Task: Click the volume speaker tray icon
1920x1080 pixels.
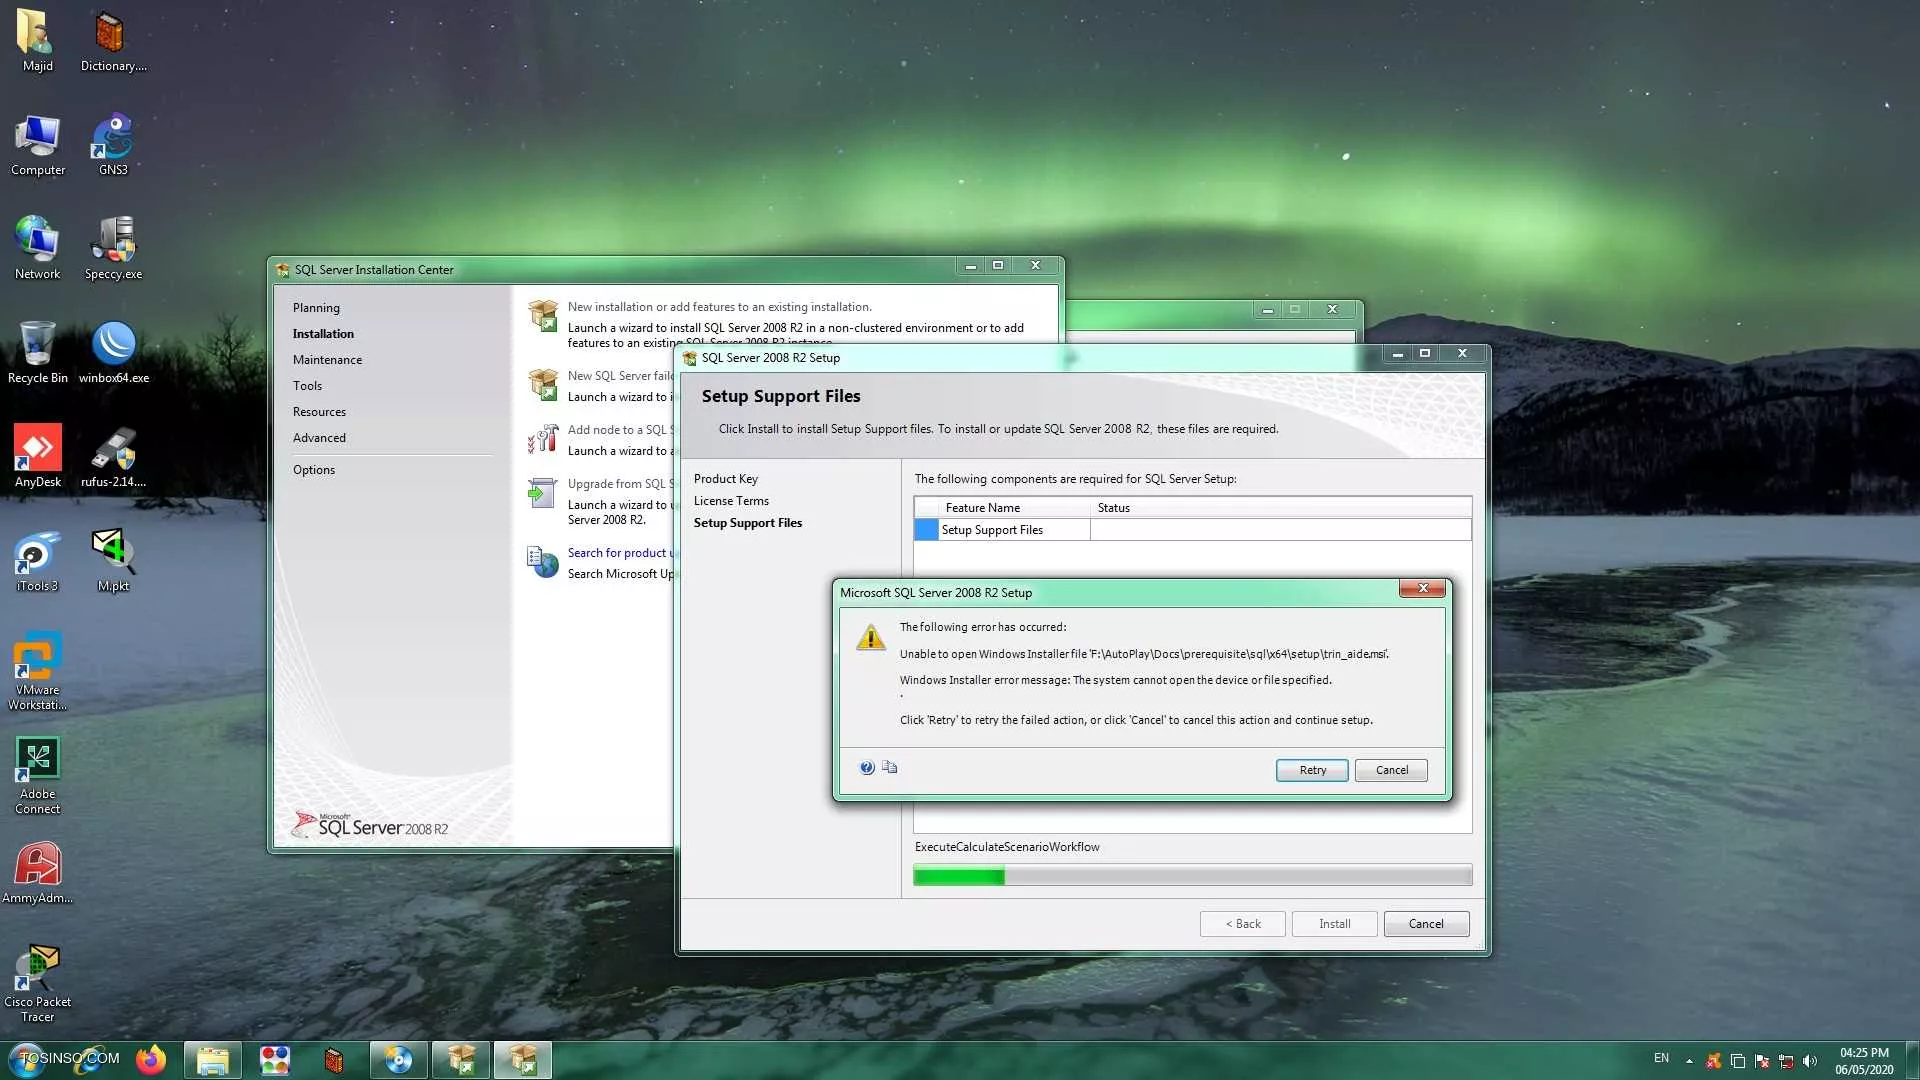Action: [1809, 1061]
